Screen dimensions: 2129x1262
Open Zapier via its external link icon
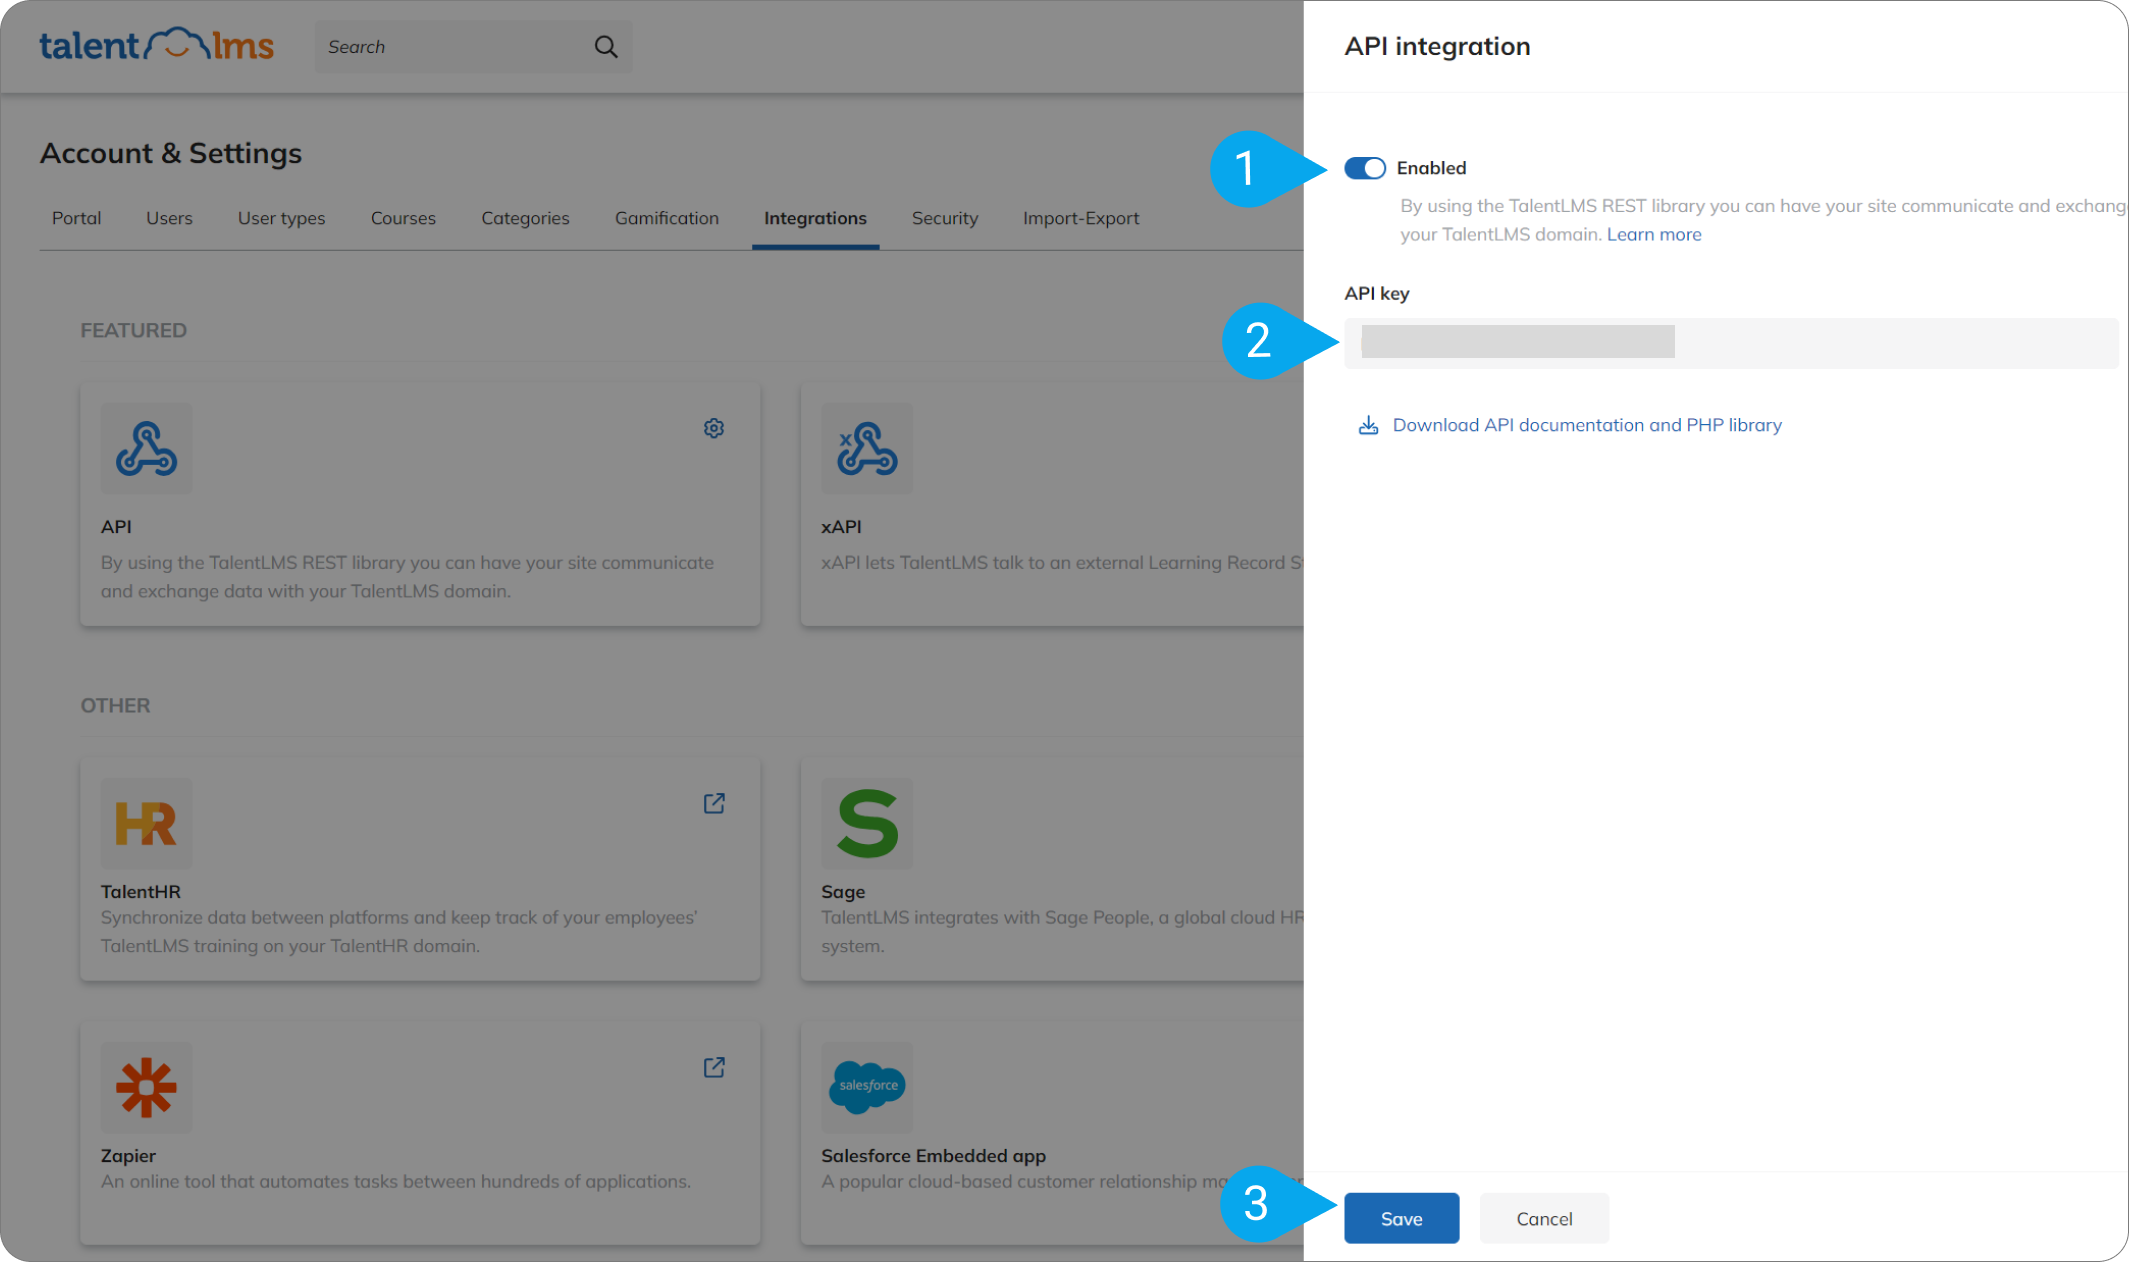(714, 1068)
